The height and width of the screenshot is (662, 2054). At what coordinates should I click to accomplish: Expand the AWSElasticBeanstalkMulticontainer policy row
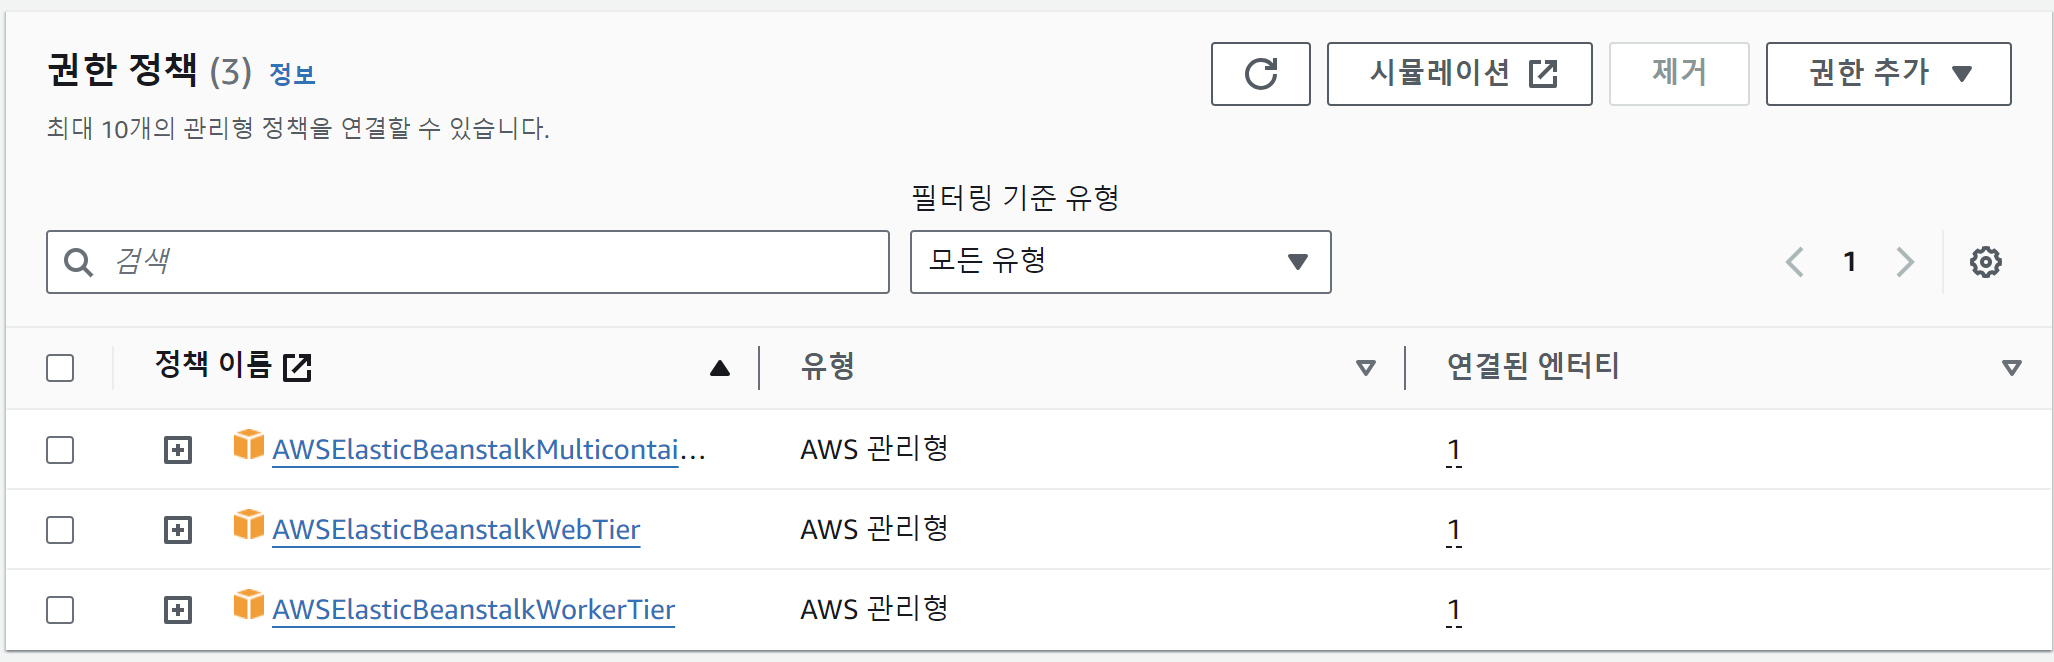178,450
